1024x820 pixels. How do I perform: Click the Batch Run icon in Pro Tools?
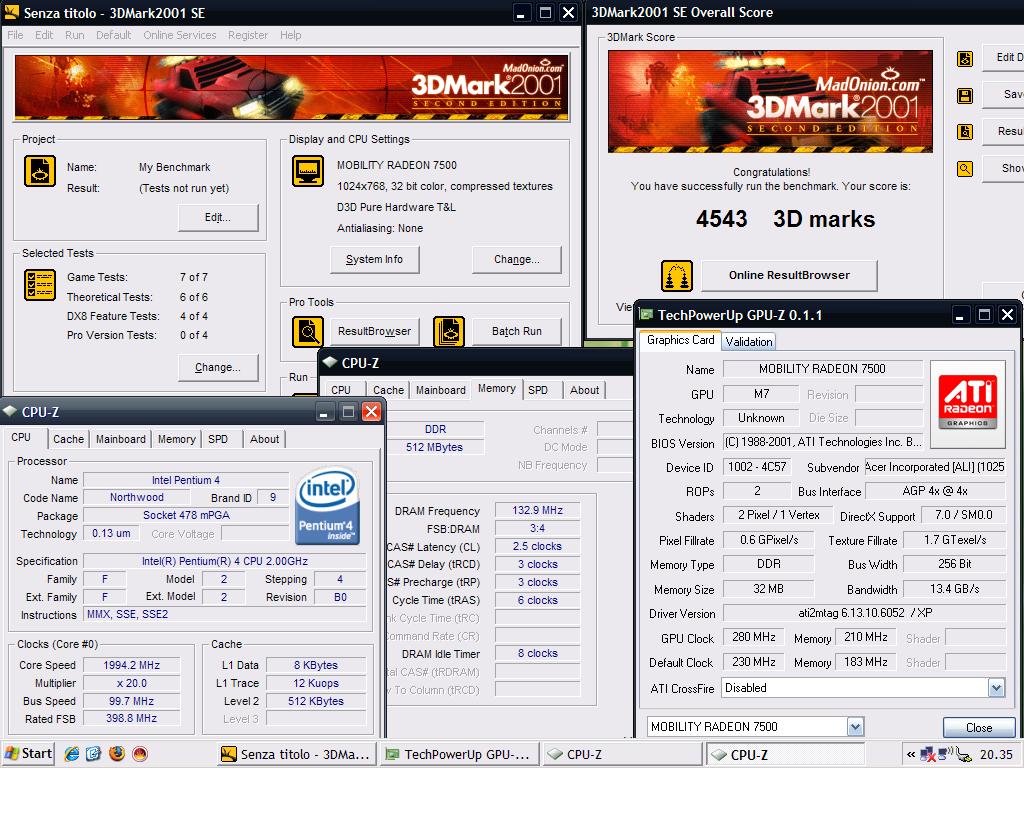point(449,332)
